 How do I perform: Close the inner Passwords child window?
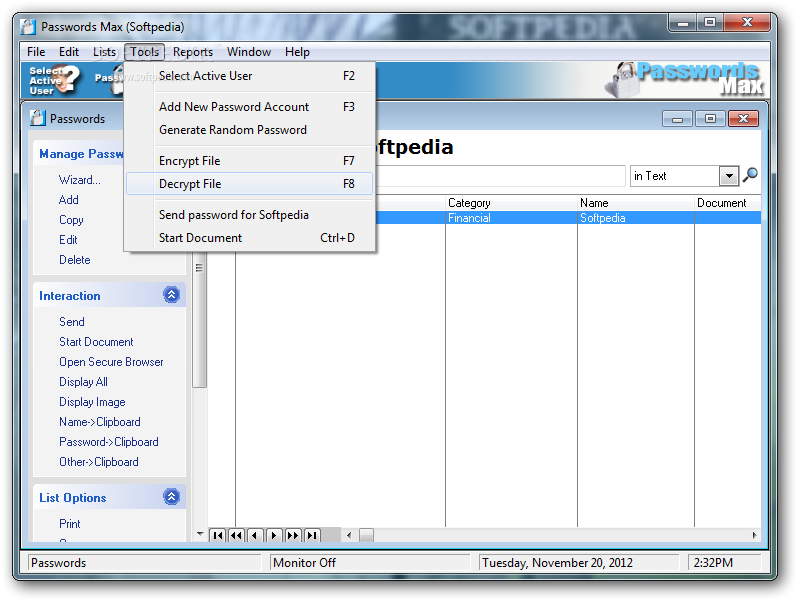click(743, 119)
